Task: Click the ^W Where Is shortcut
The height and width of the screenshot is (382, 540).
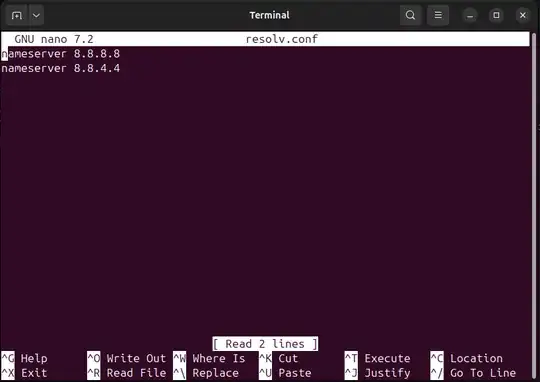Action: pyautogui.click(x=209, y=358)
